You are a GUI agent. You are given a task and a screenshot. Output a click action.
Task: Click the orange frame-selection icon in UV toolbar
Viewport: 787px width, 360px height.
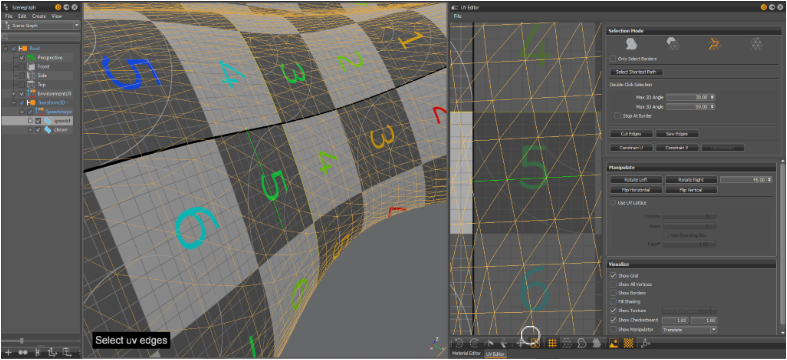coord(535,343)
